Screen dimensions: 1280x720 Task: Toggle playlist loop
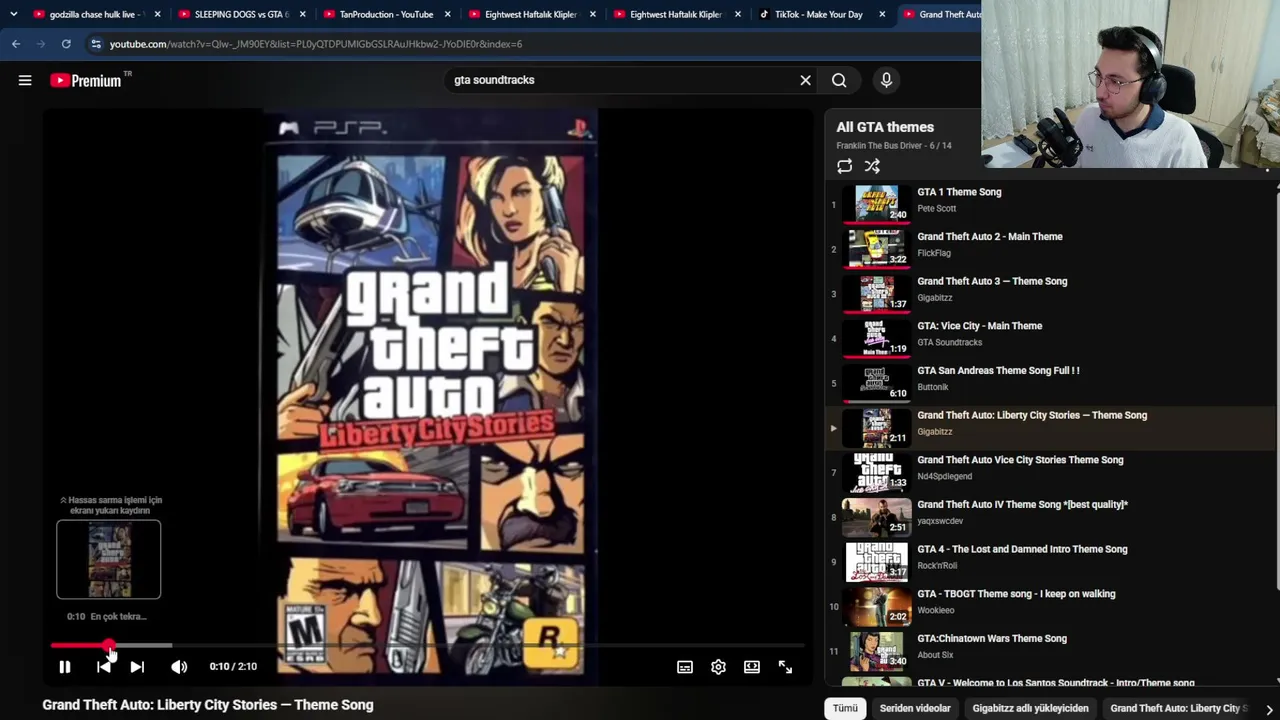coord(845,166)
